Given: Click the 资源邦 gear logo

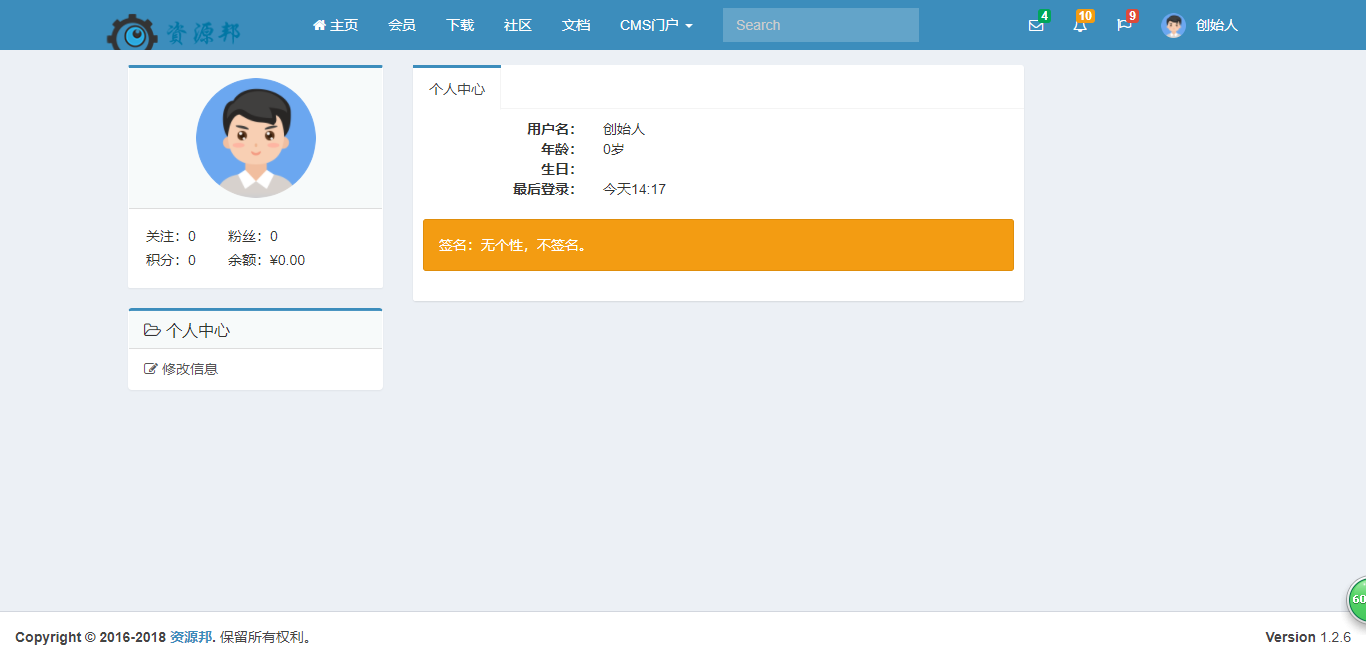Looking at the screenshot, I should (x=174, y=32).
